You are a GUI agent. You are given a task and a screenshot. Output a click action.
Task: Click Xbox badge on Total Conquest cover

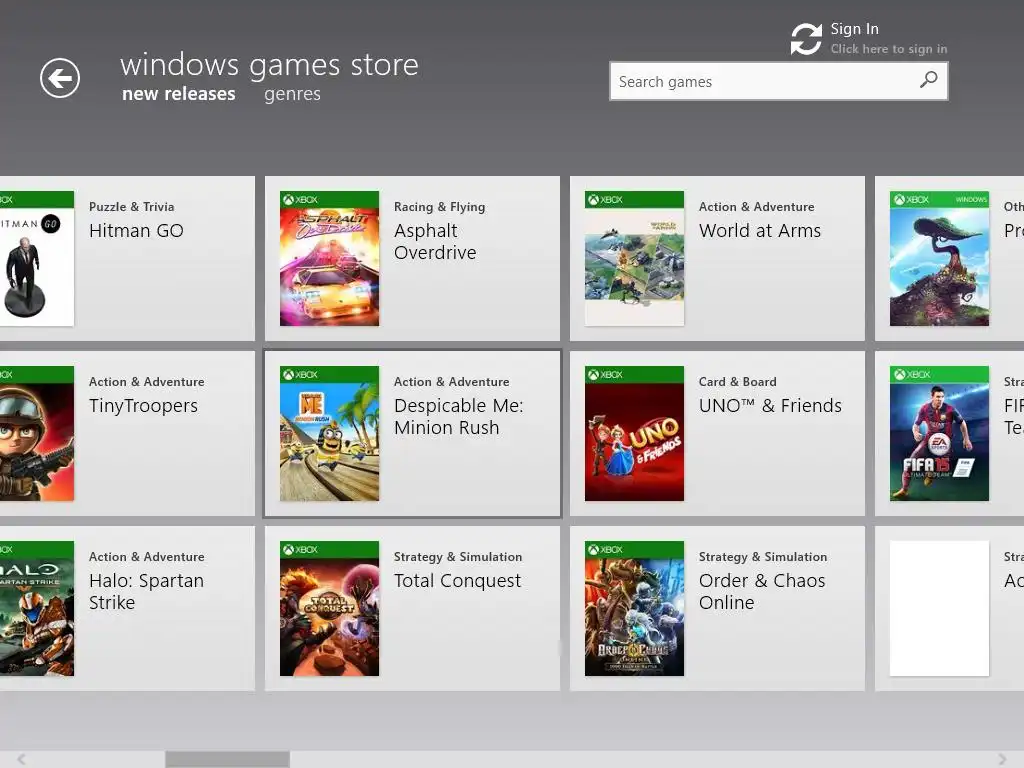[300, 550]
